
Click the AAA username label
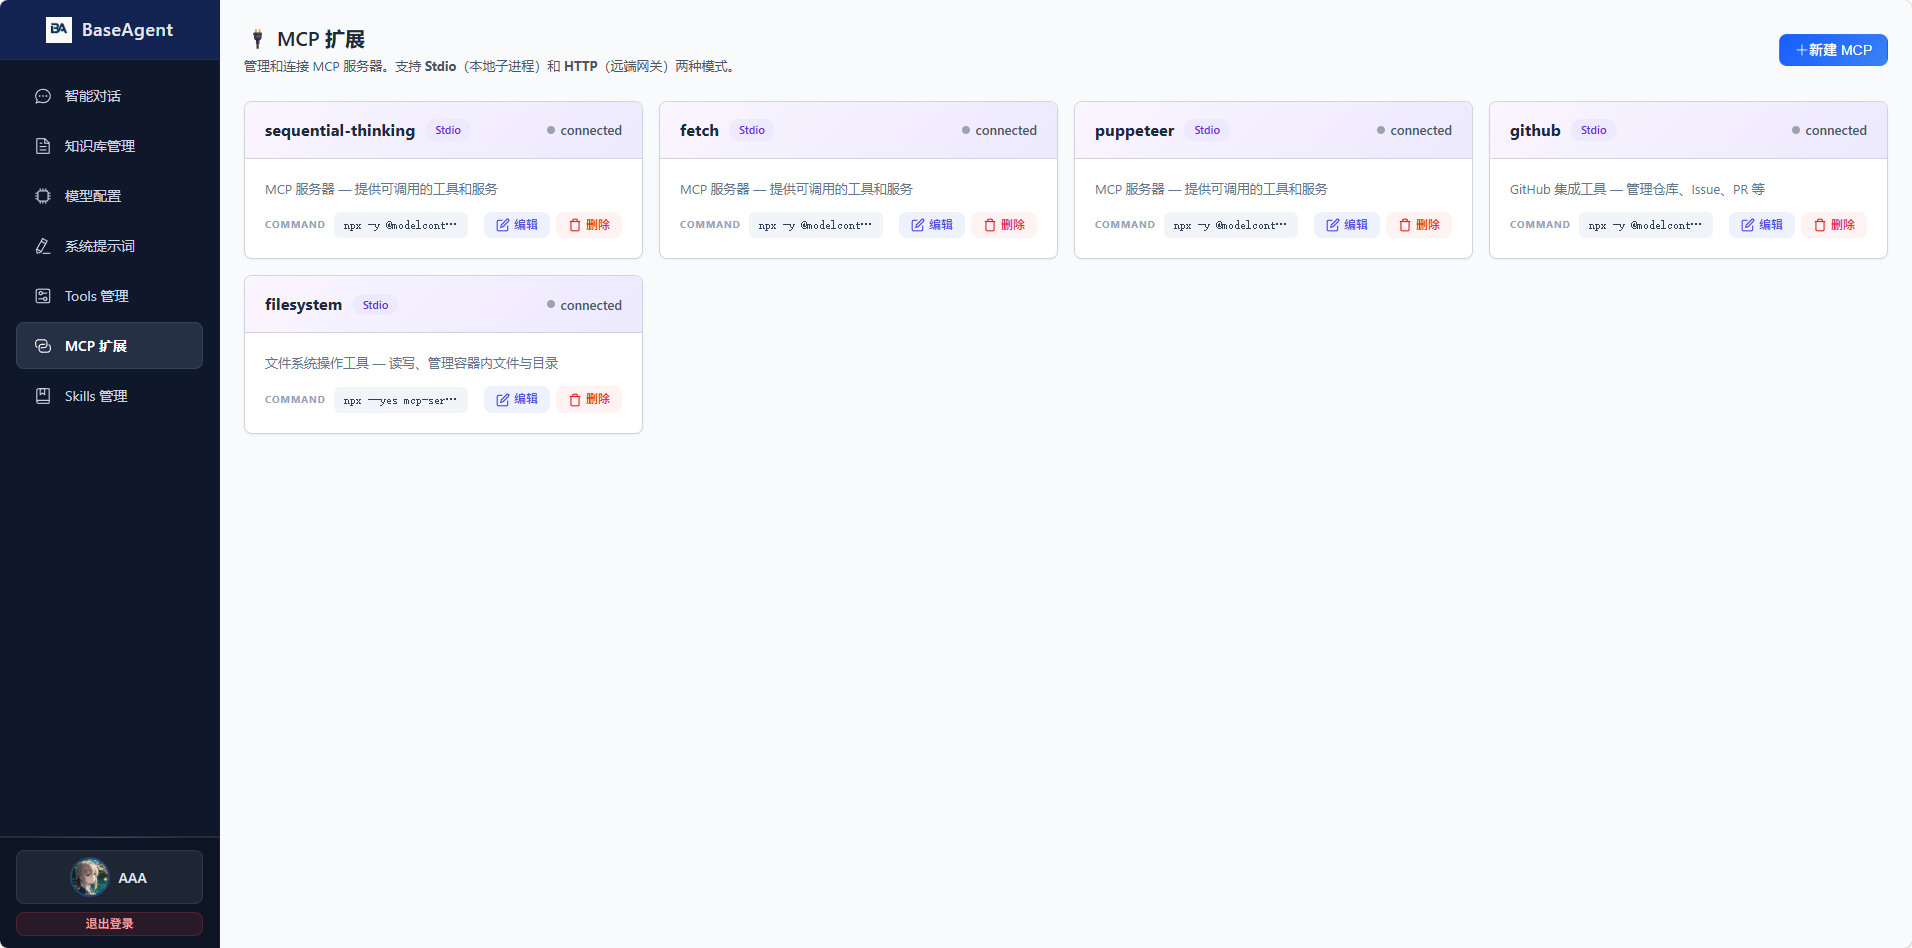[x=132, y=878]
